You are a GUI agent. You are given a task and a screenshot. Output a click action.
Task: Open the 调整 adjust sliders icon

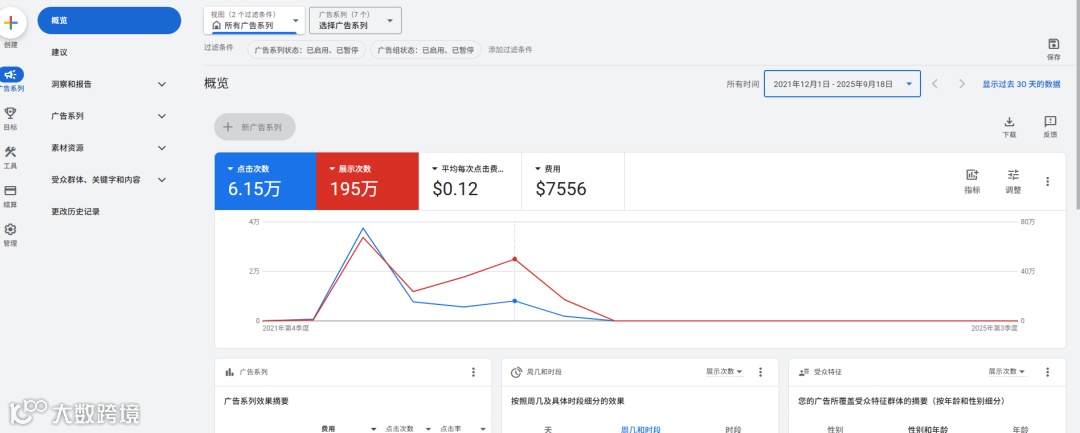pyautogui.click(x=1012, y=175)
